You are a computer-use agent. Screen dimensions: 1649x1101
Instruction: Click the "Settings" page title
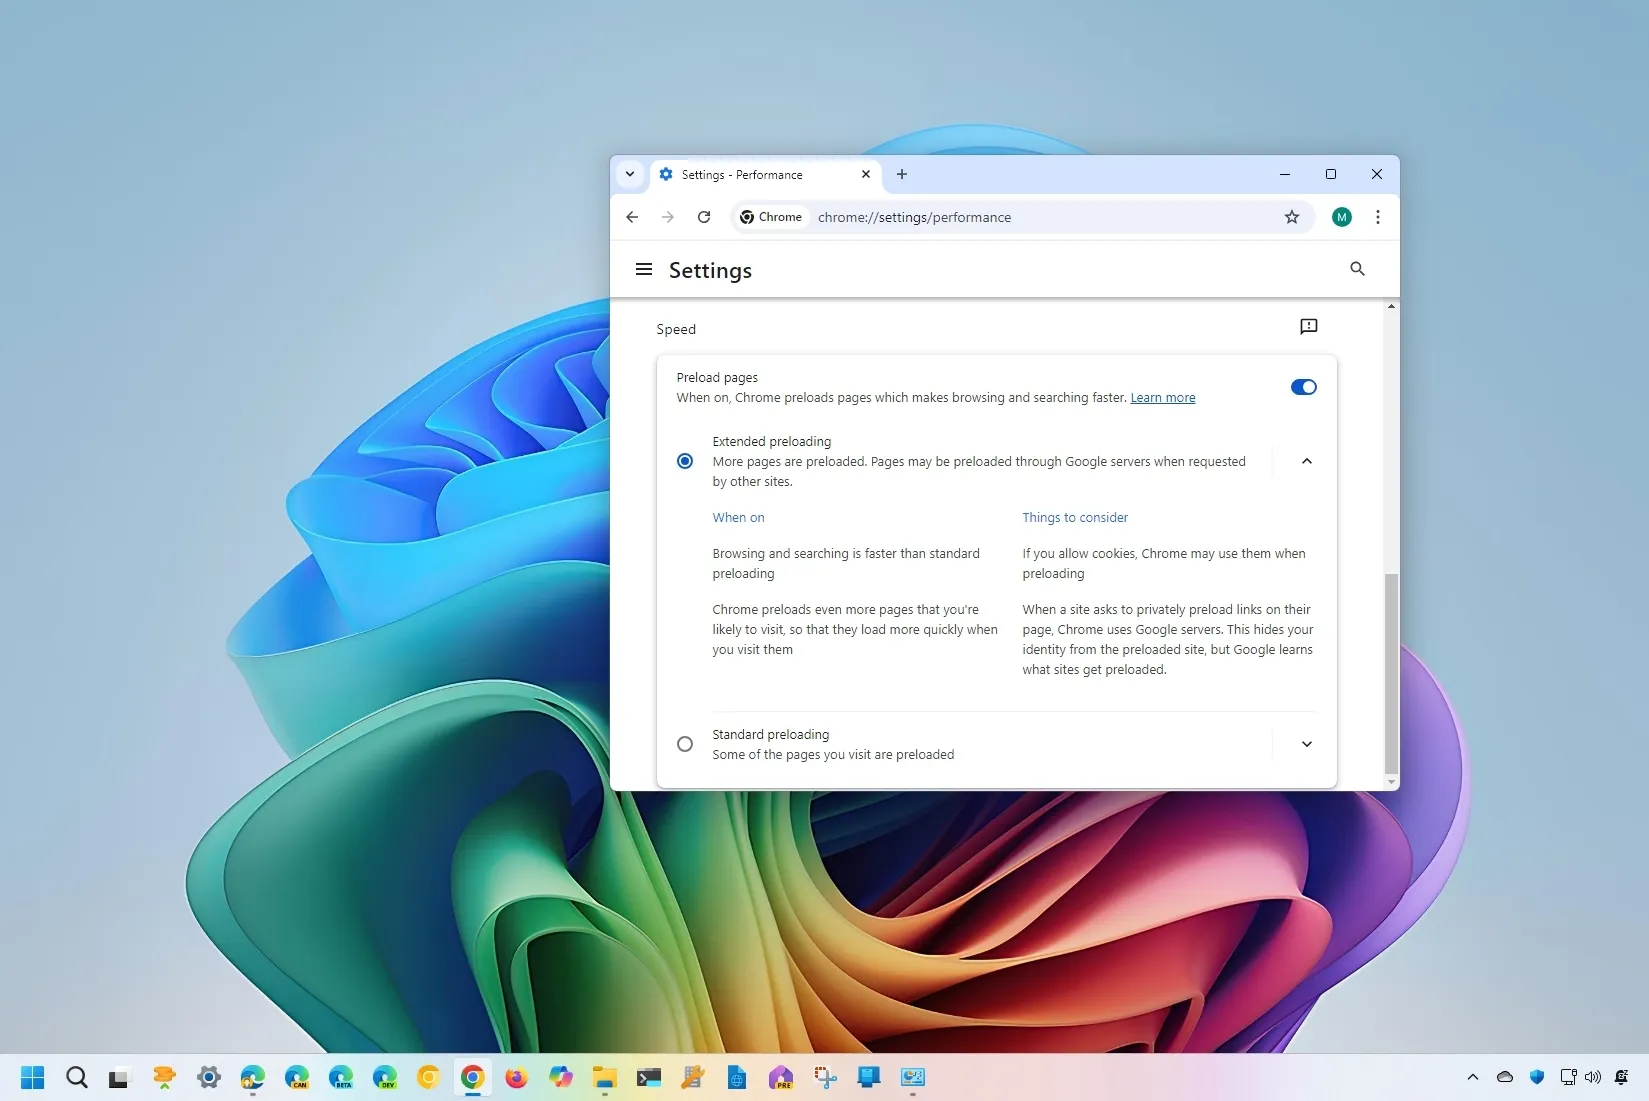[x=710, y=270]
